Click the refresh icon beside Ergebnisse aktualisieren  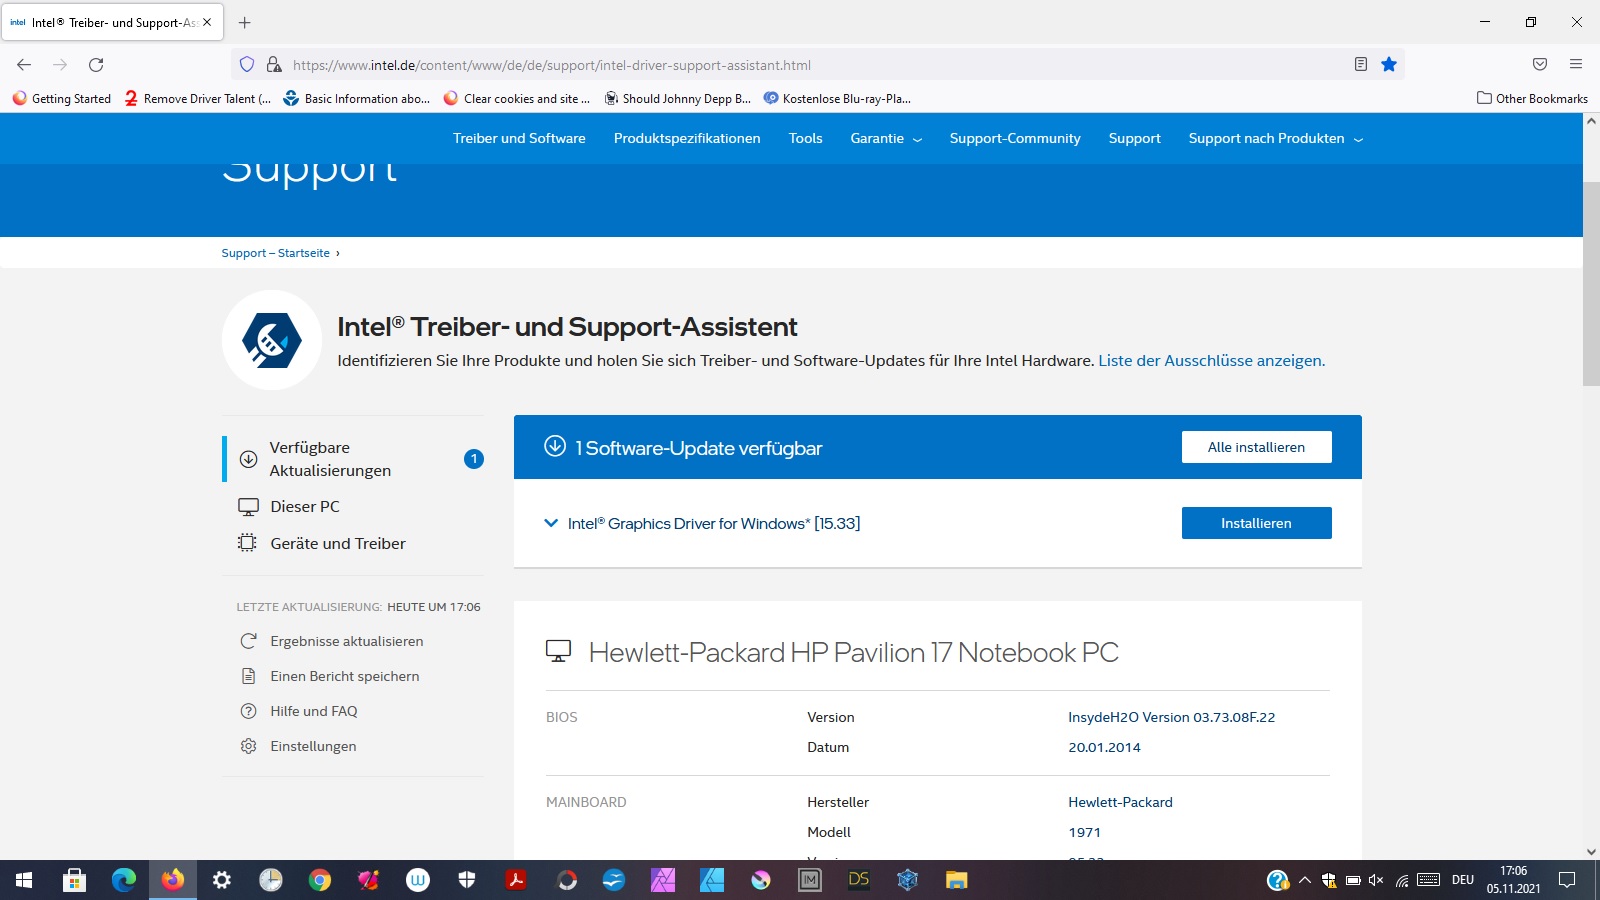pos(247,641)
